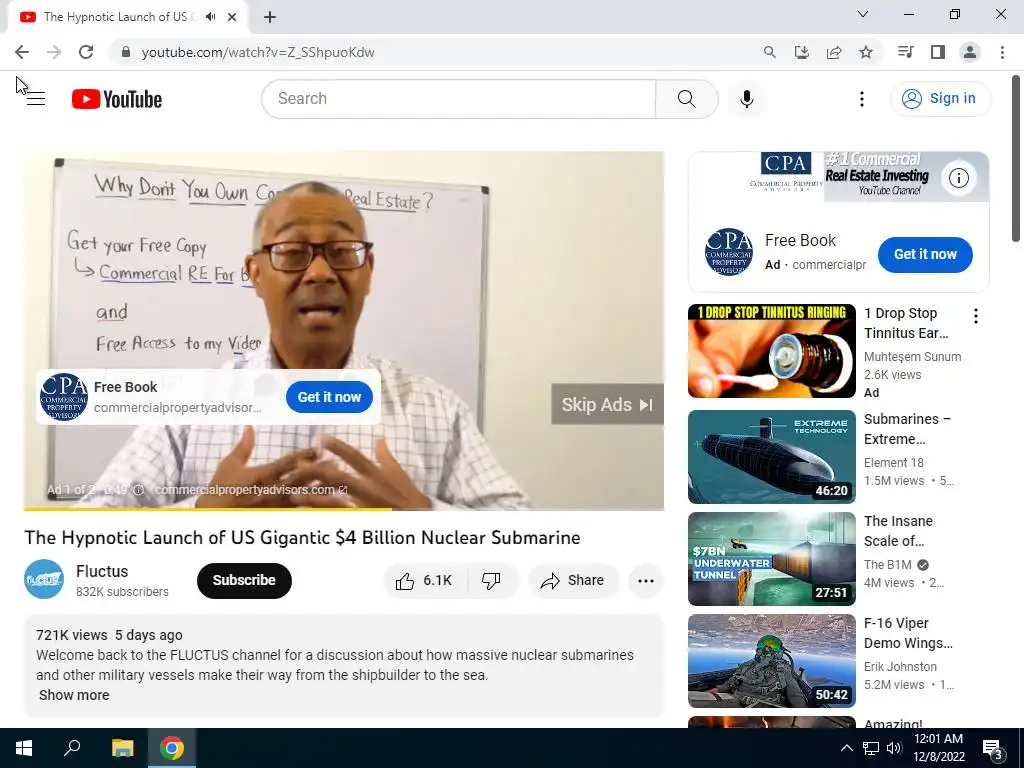Close the YouTube tab
The width and height of the screenshot is (1024, 768).
232,17
